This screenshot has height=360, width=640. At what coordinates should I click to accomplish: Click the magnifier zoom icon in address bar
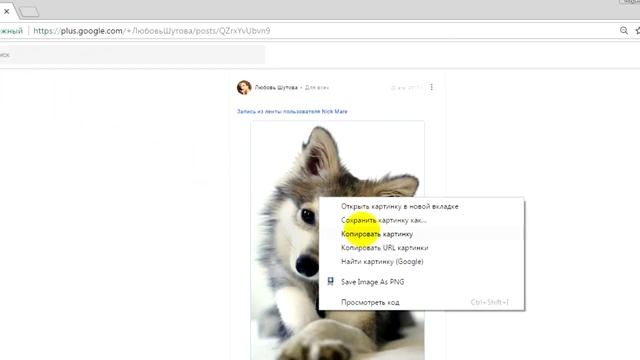(x=624, y=31)
